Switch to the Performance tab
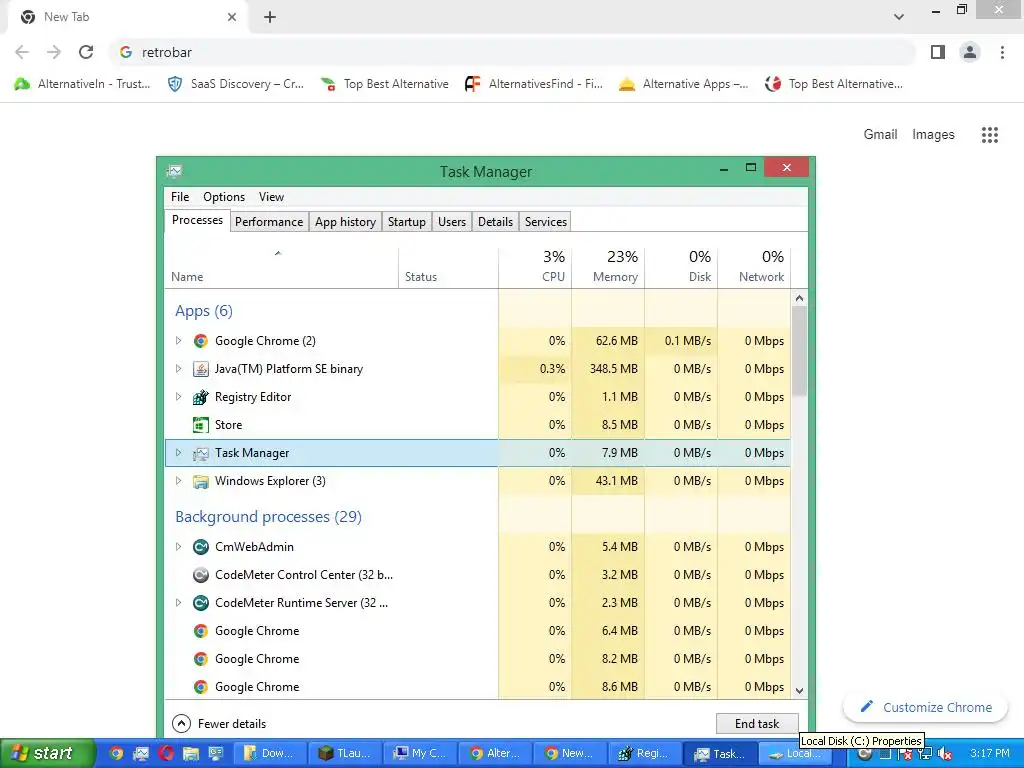1024x768 pixels. point(269,222)
